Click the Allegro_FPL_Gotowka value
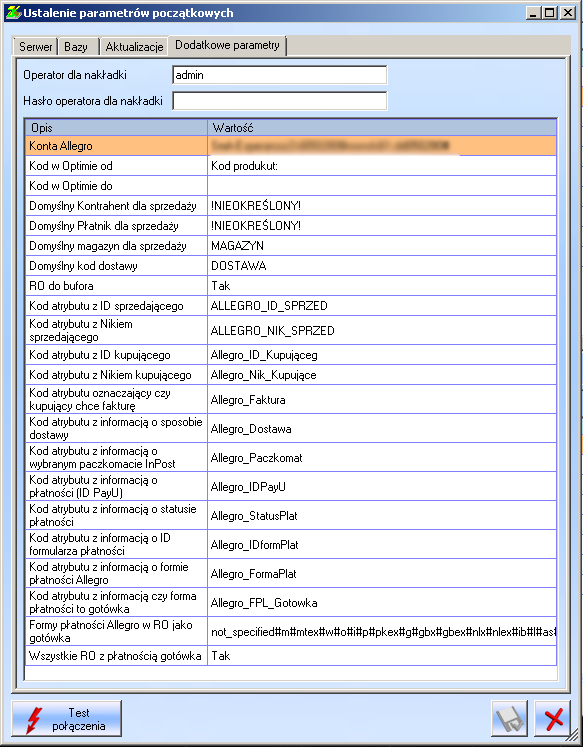This screenshot has width=583, height=747. pos(382,603)
